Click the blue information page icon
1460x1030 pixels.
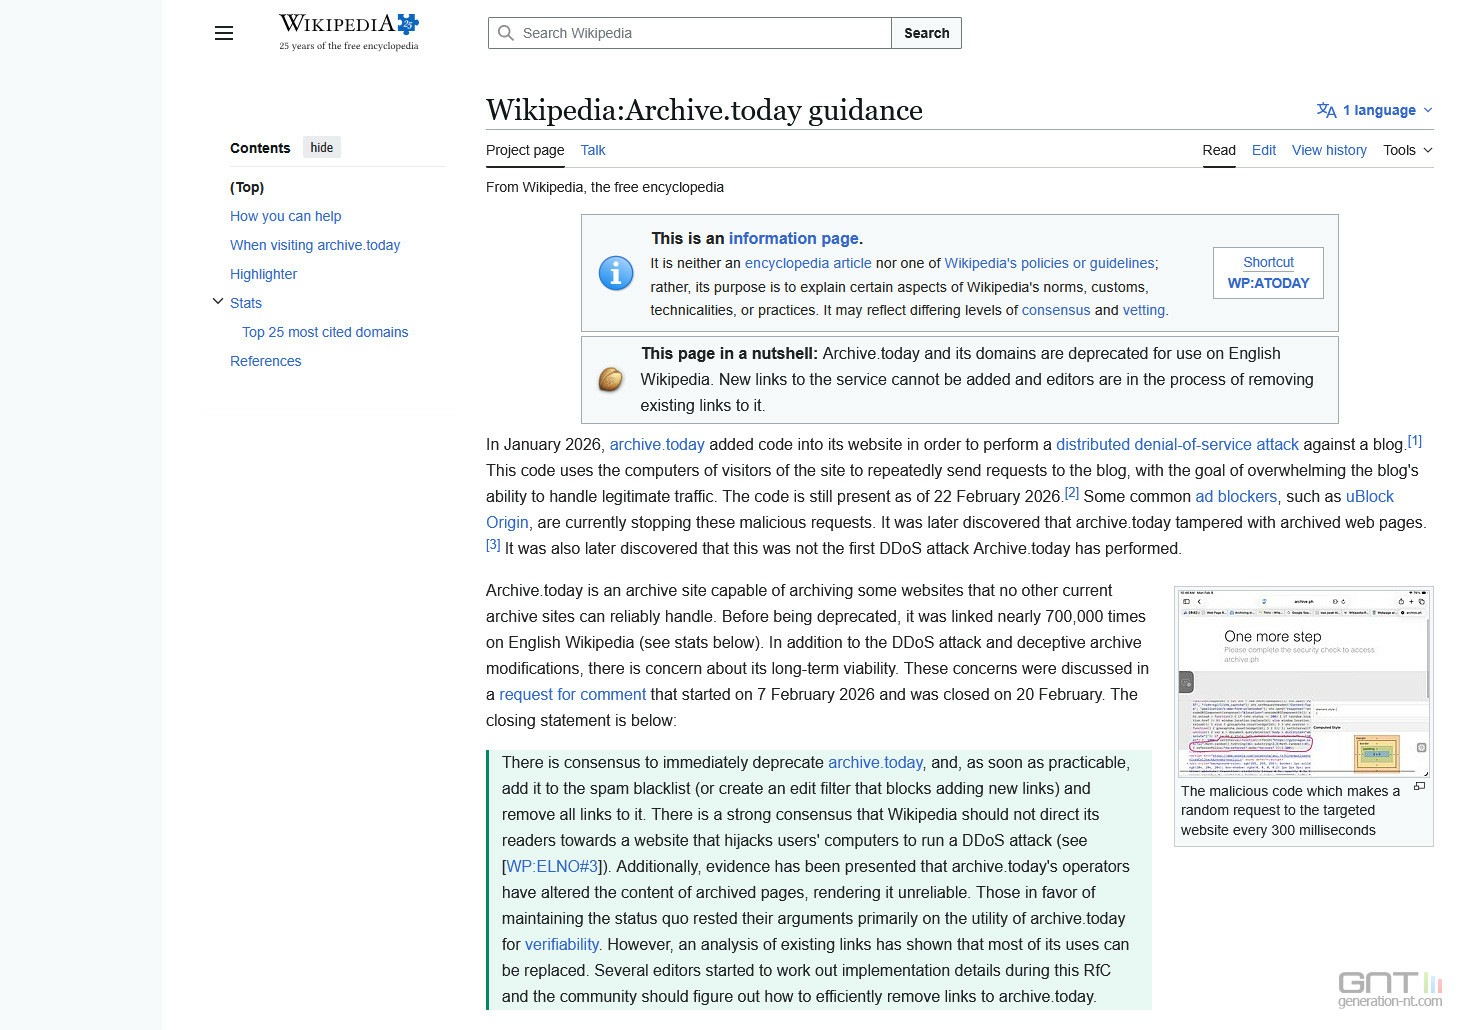tap(616, 273)
